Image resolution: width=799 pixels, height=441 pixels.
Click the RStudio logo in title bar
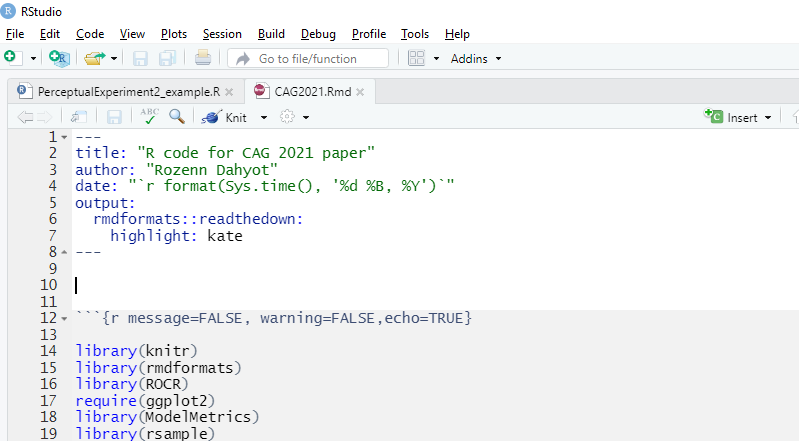(8, 11)
